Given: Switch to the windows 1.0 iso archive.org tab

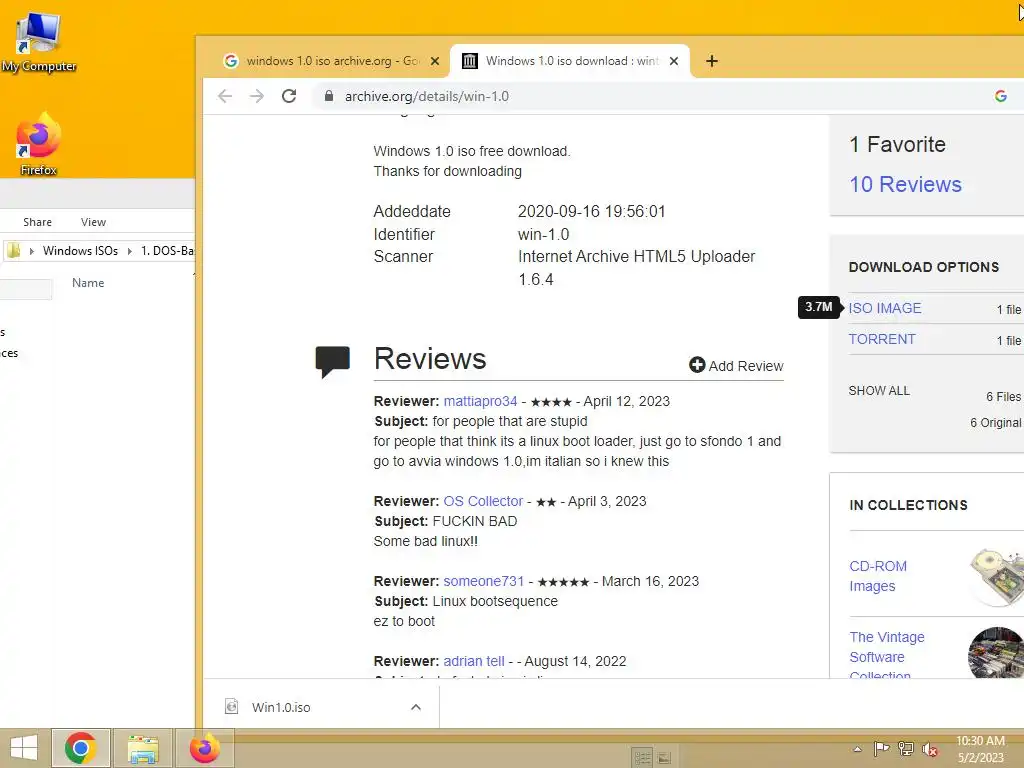Looking at the screenshot, I should tap(332, 61).
